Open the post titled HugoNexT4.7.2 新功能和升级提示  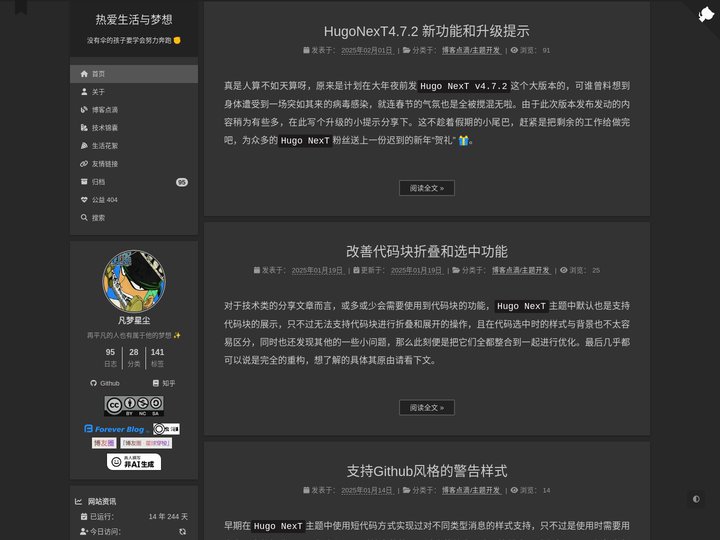click(427, 31)
